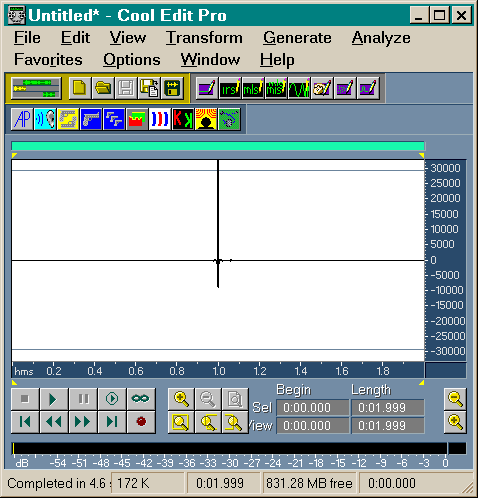The height and width of the screenshot is (498, 478).
Task: Jump to beginning of the waveform
Action: (25, 422)
